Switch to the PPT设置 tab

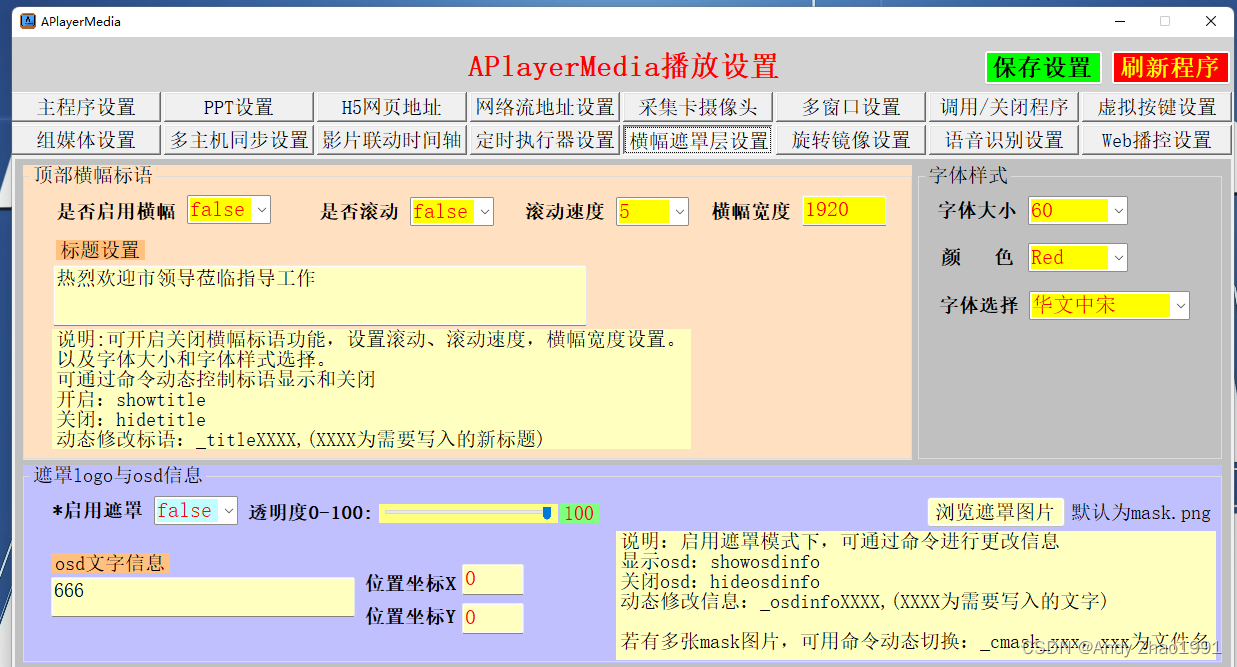coord(238,107)
